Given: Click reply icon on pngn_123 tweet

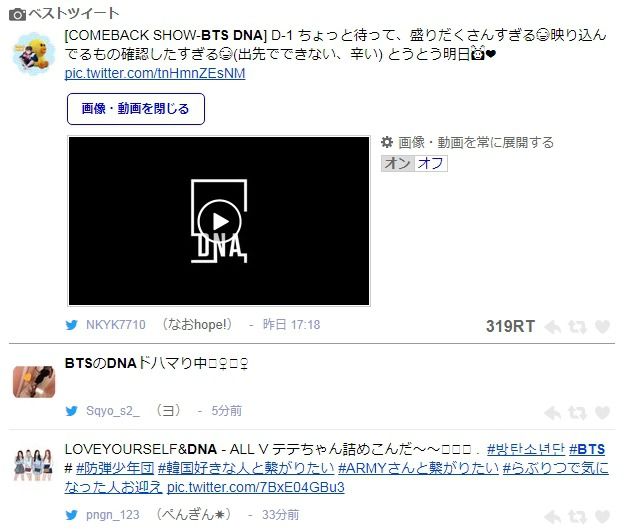Looking at the screenshot, I should point(553,517).
